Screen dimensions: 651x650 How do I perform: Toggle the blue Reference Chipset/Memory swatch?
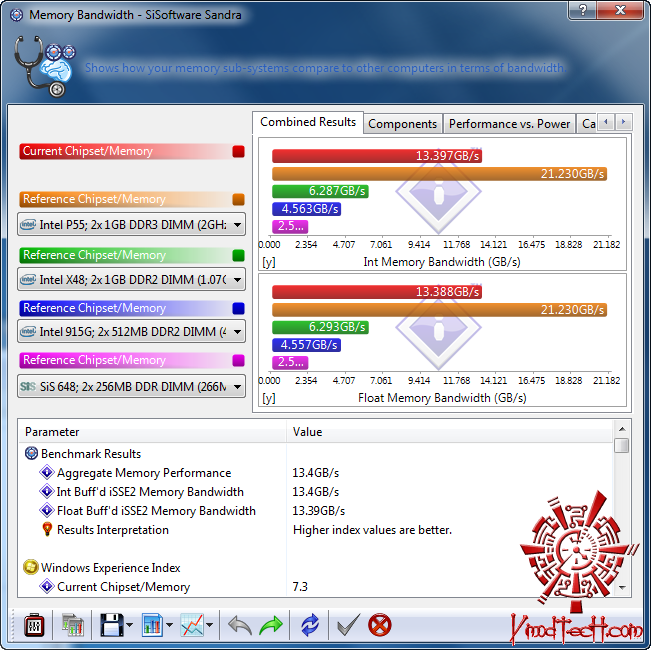(x=238, y=308)
